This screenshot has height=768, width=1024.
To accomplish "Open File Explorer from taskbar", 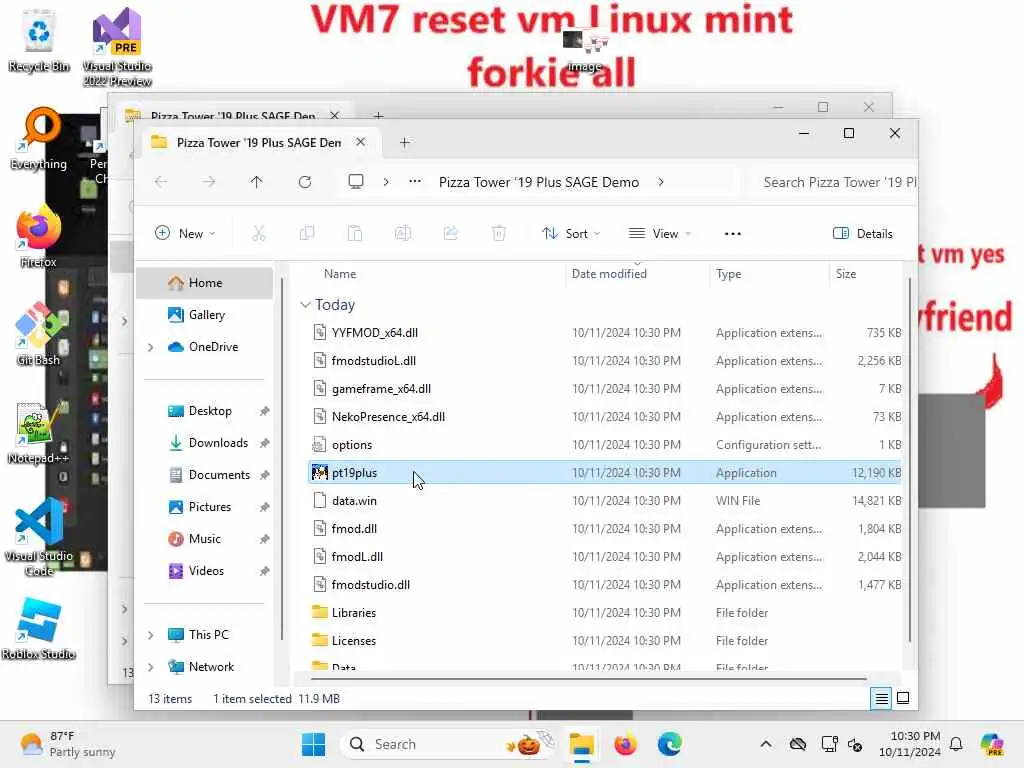I will pyautogui.click(x=581, y=744).
